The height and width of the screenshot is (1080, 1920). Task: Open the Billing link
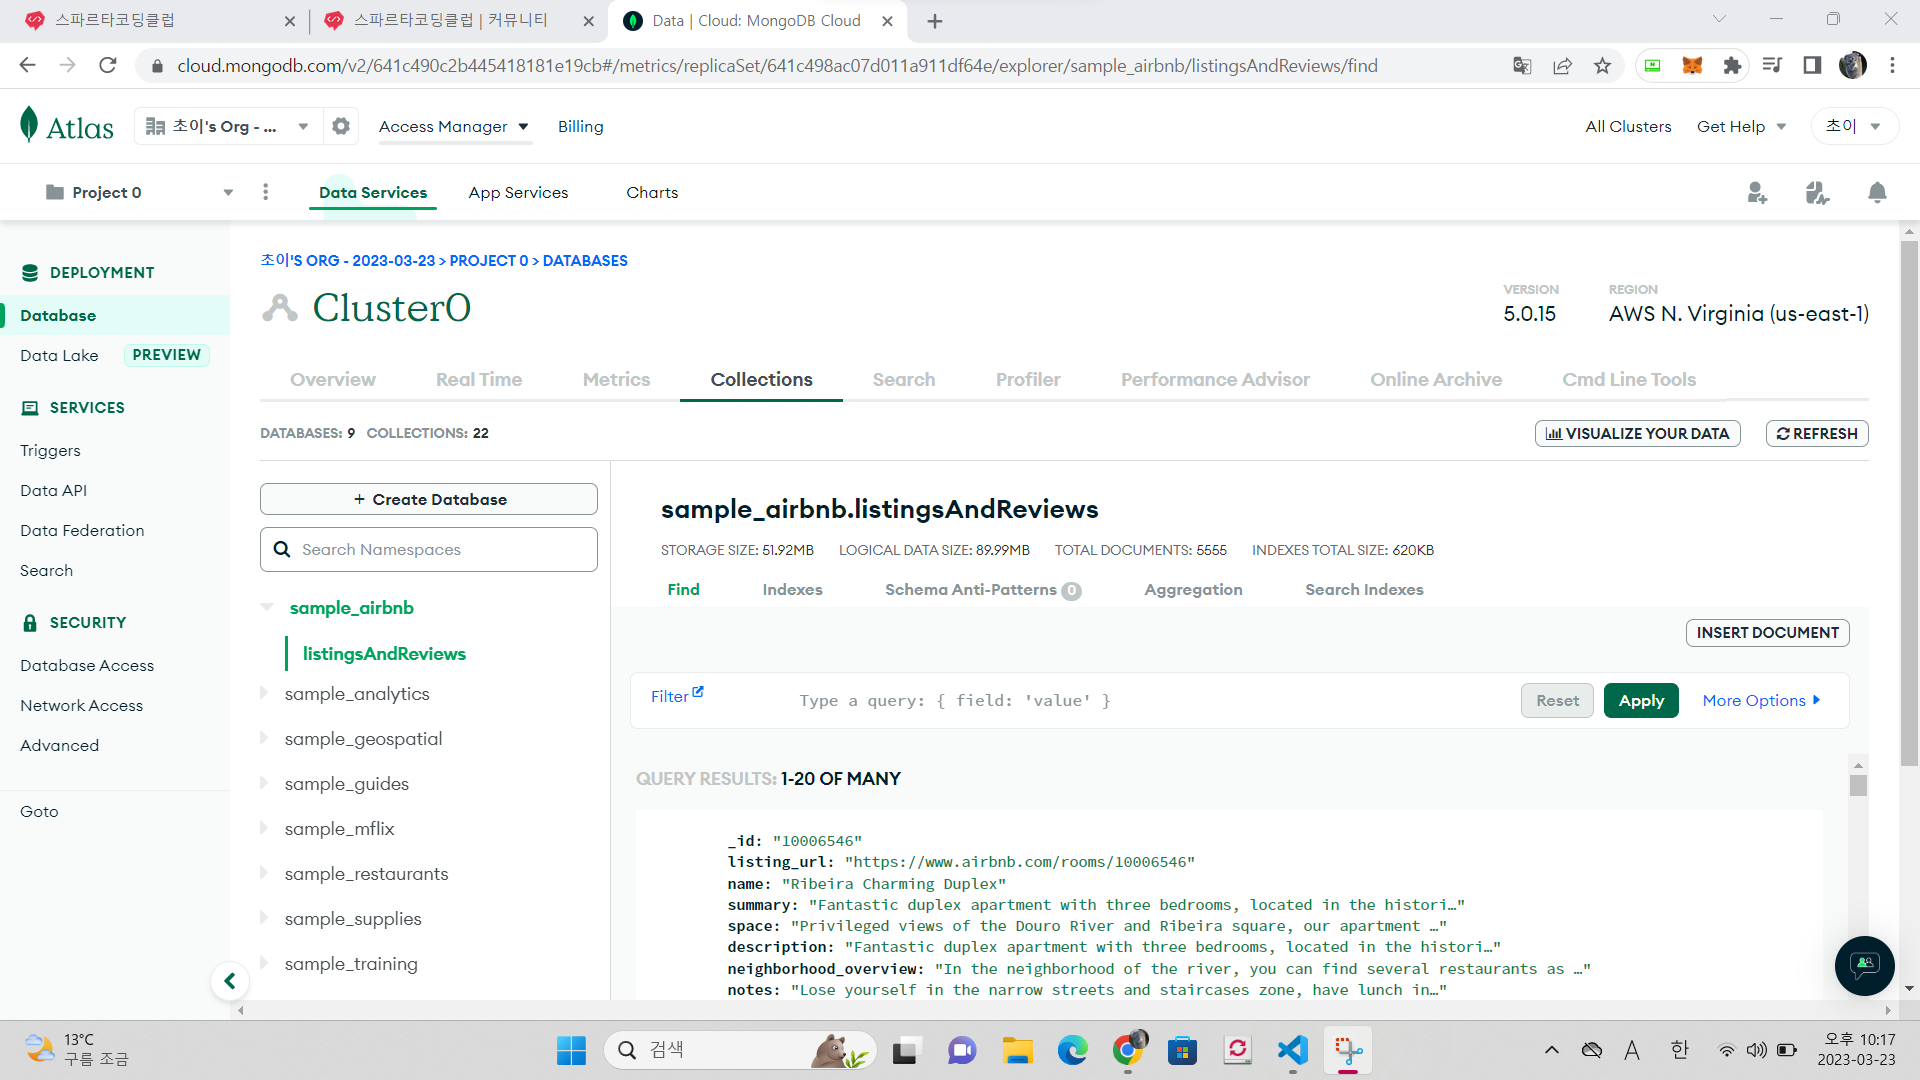pyautogui.click(x=580, y=127)
